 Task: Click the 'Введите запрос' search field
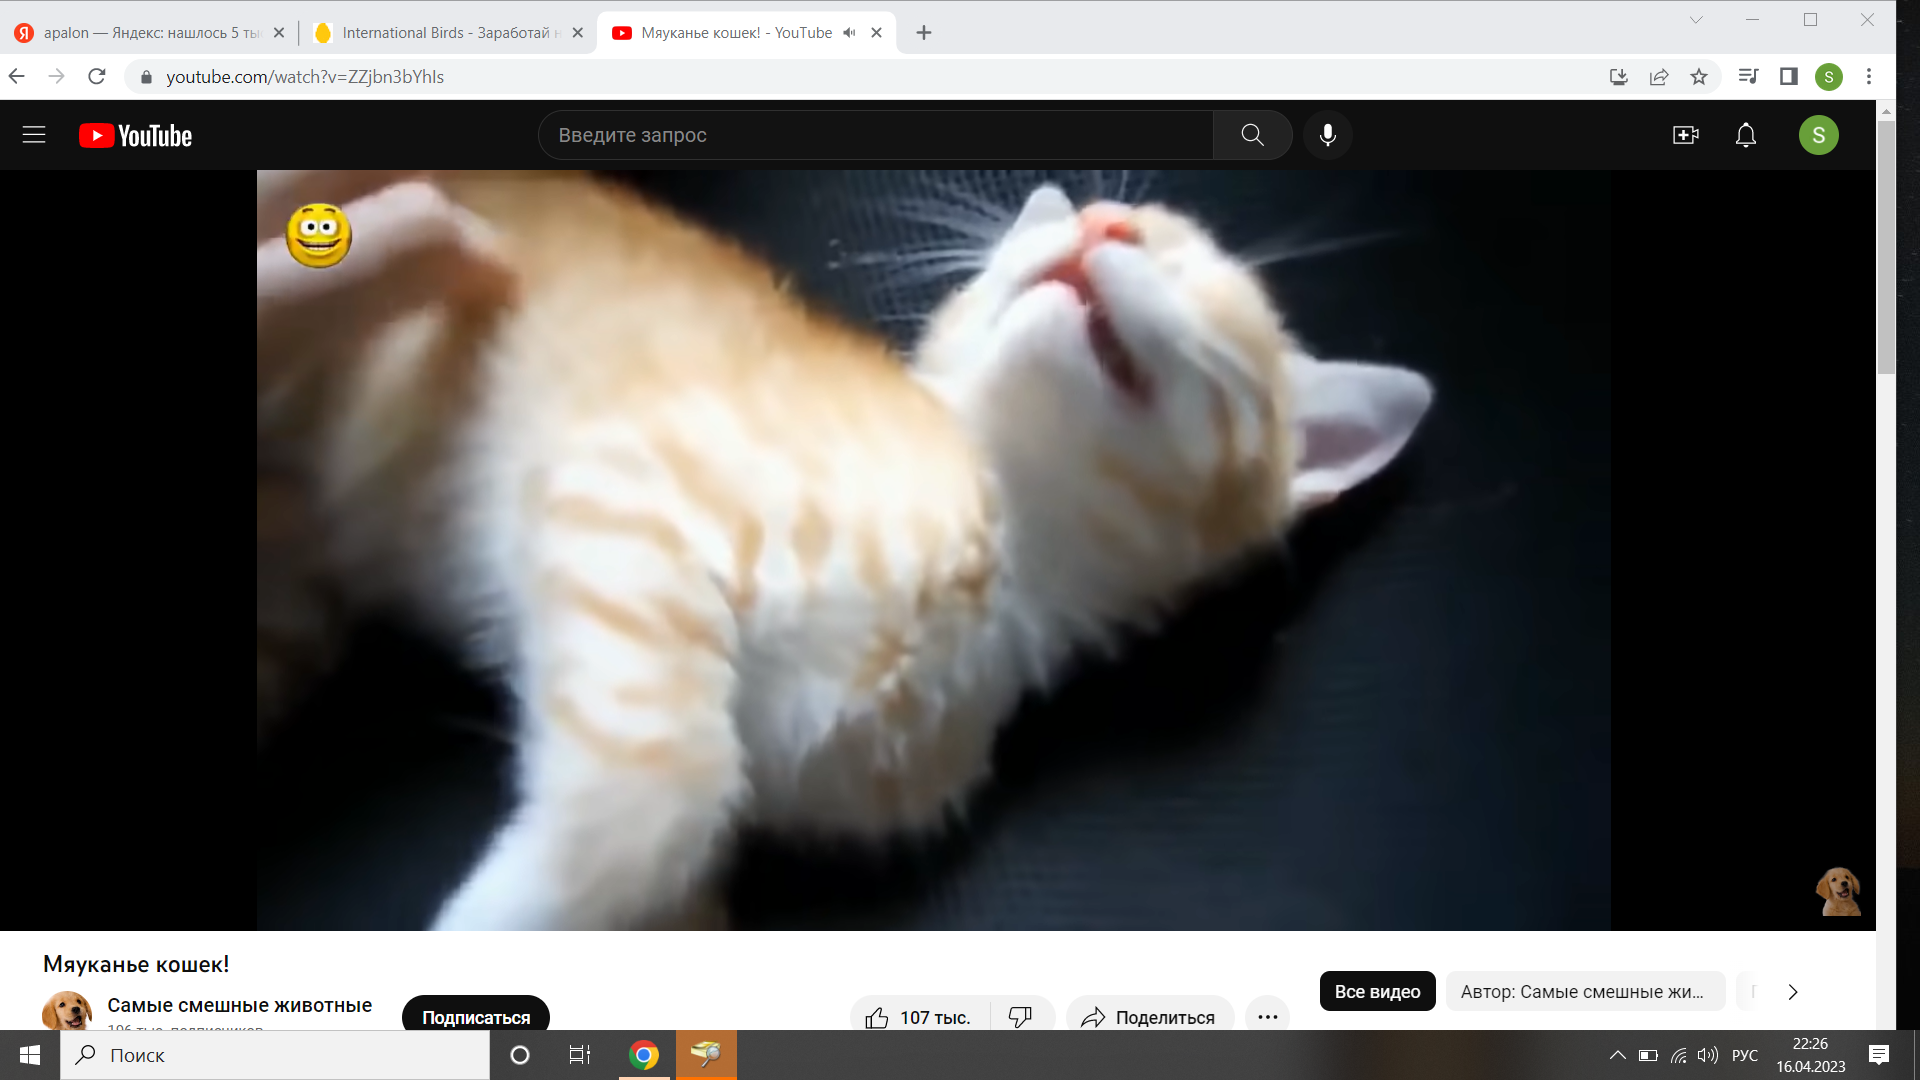pos(875,135)
